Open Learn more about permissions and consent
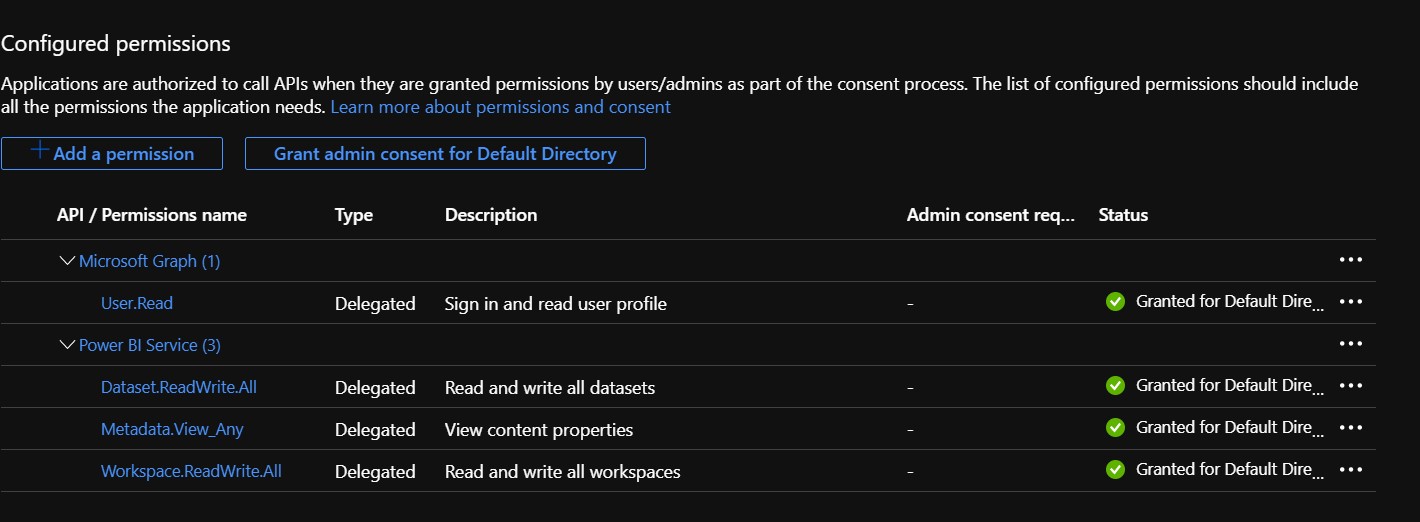Image resolution: width=1420 pixels, height=522 pixels. tap(500, 107)
